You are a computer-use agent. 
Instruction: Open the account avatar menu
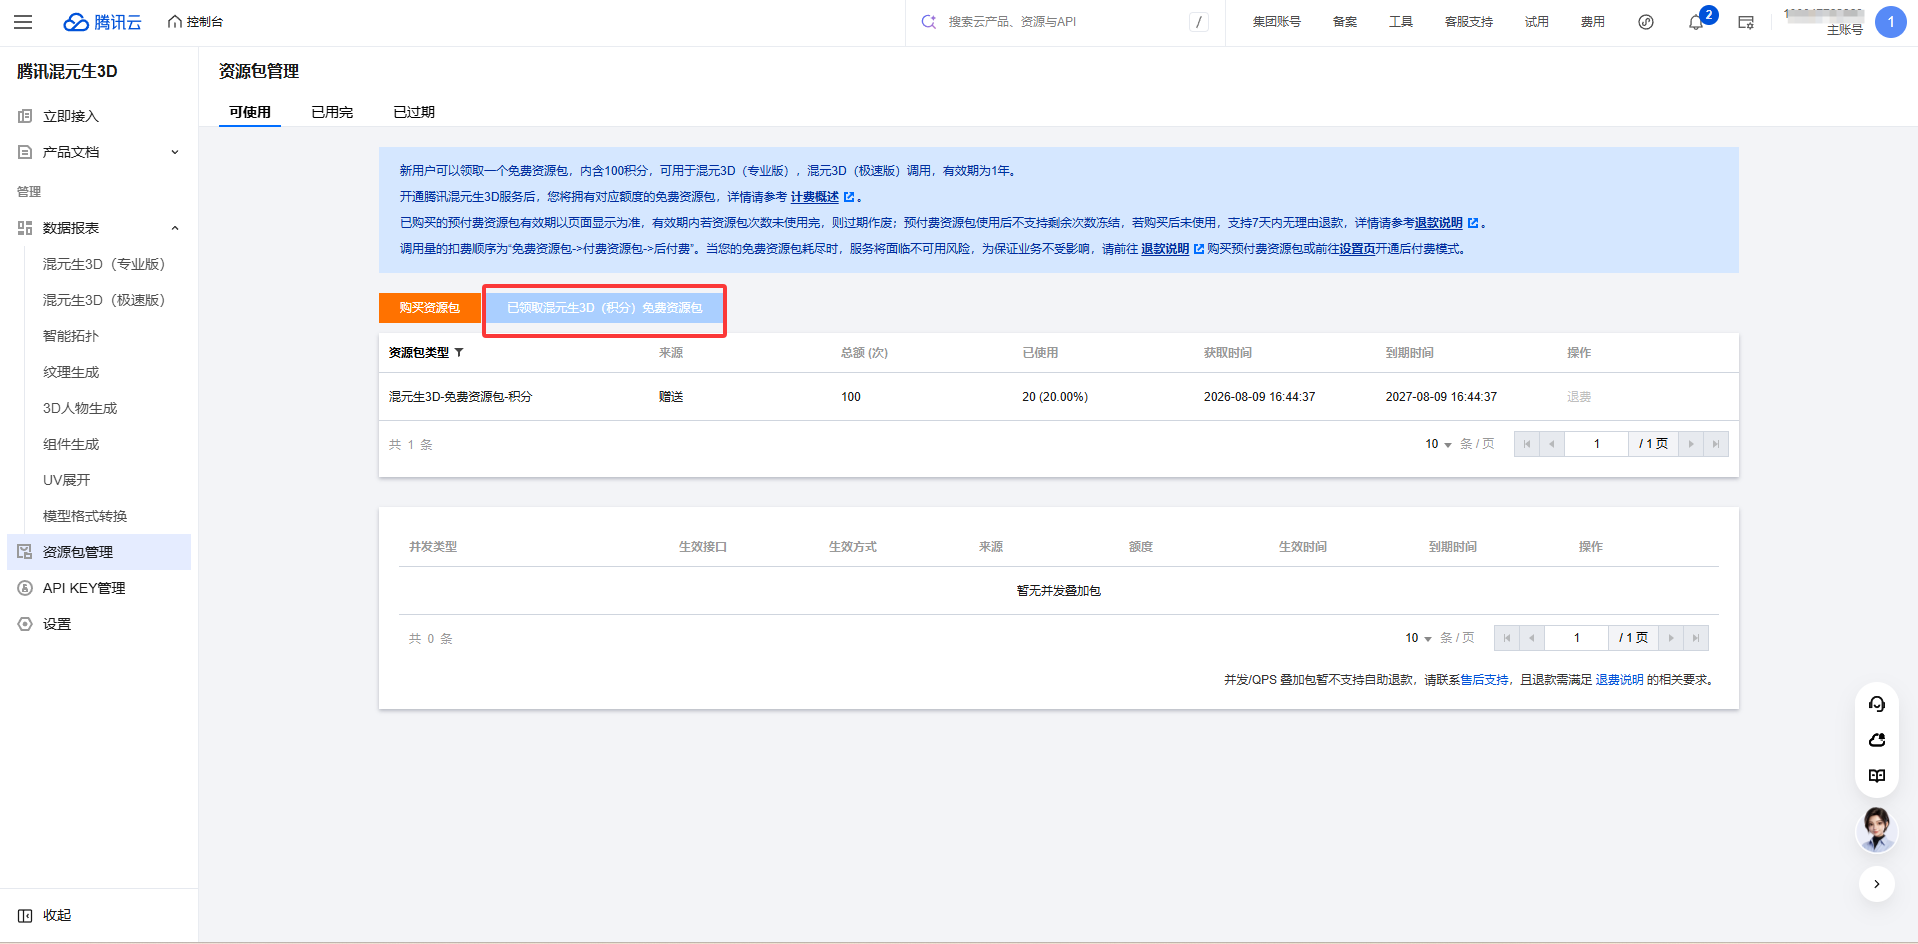coord(1891,22)
